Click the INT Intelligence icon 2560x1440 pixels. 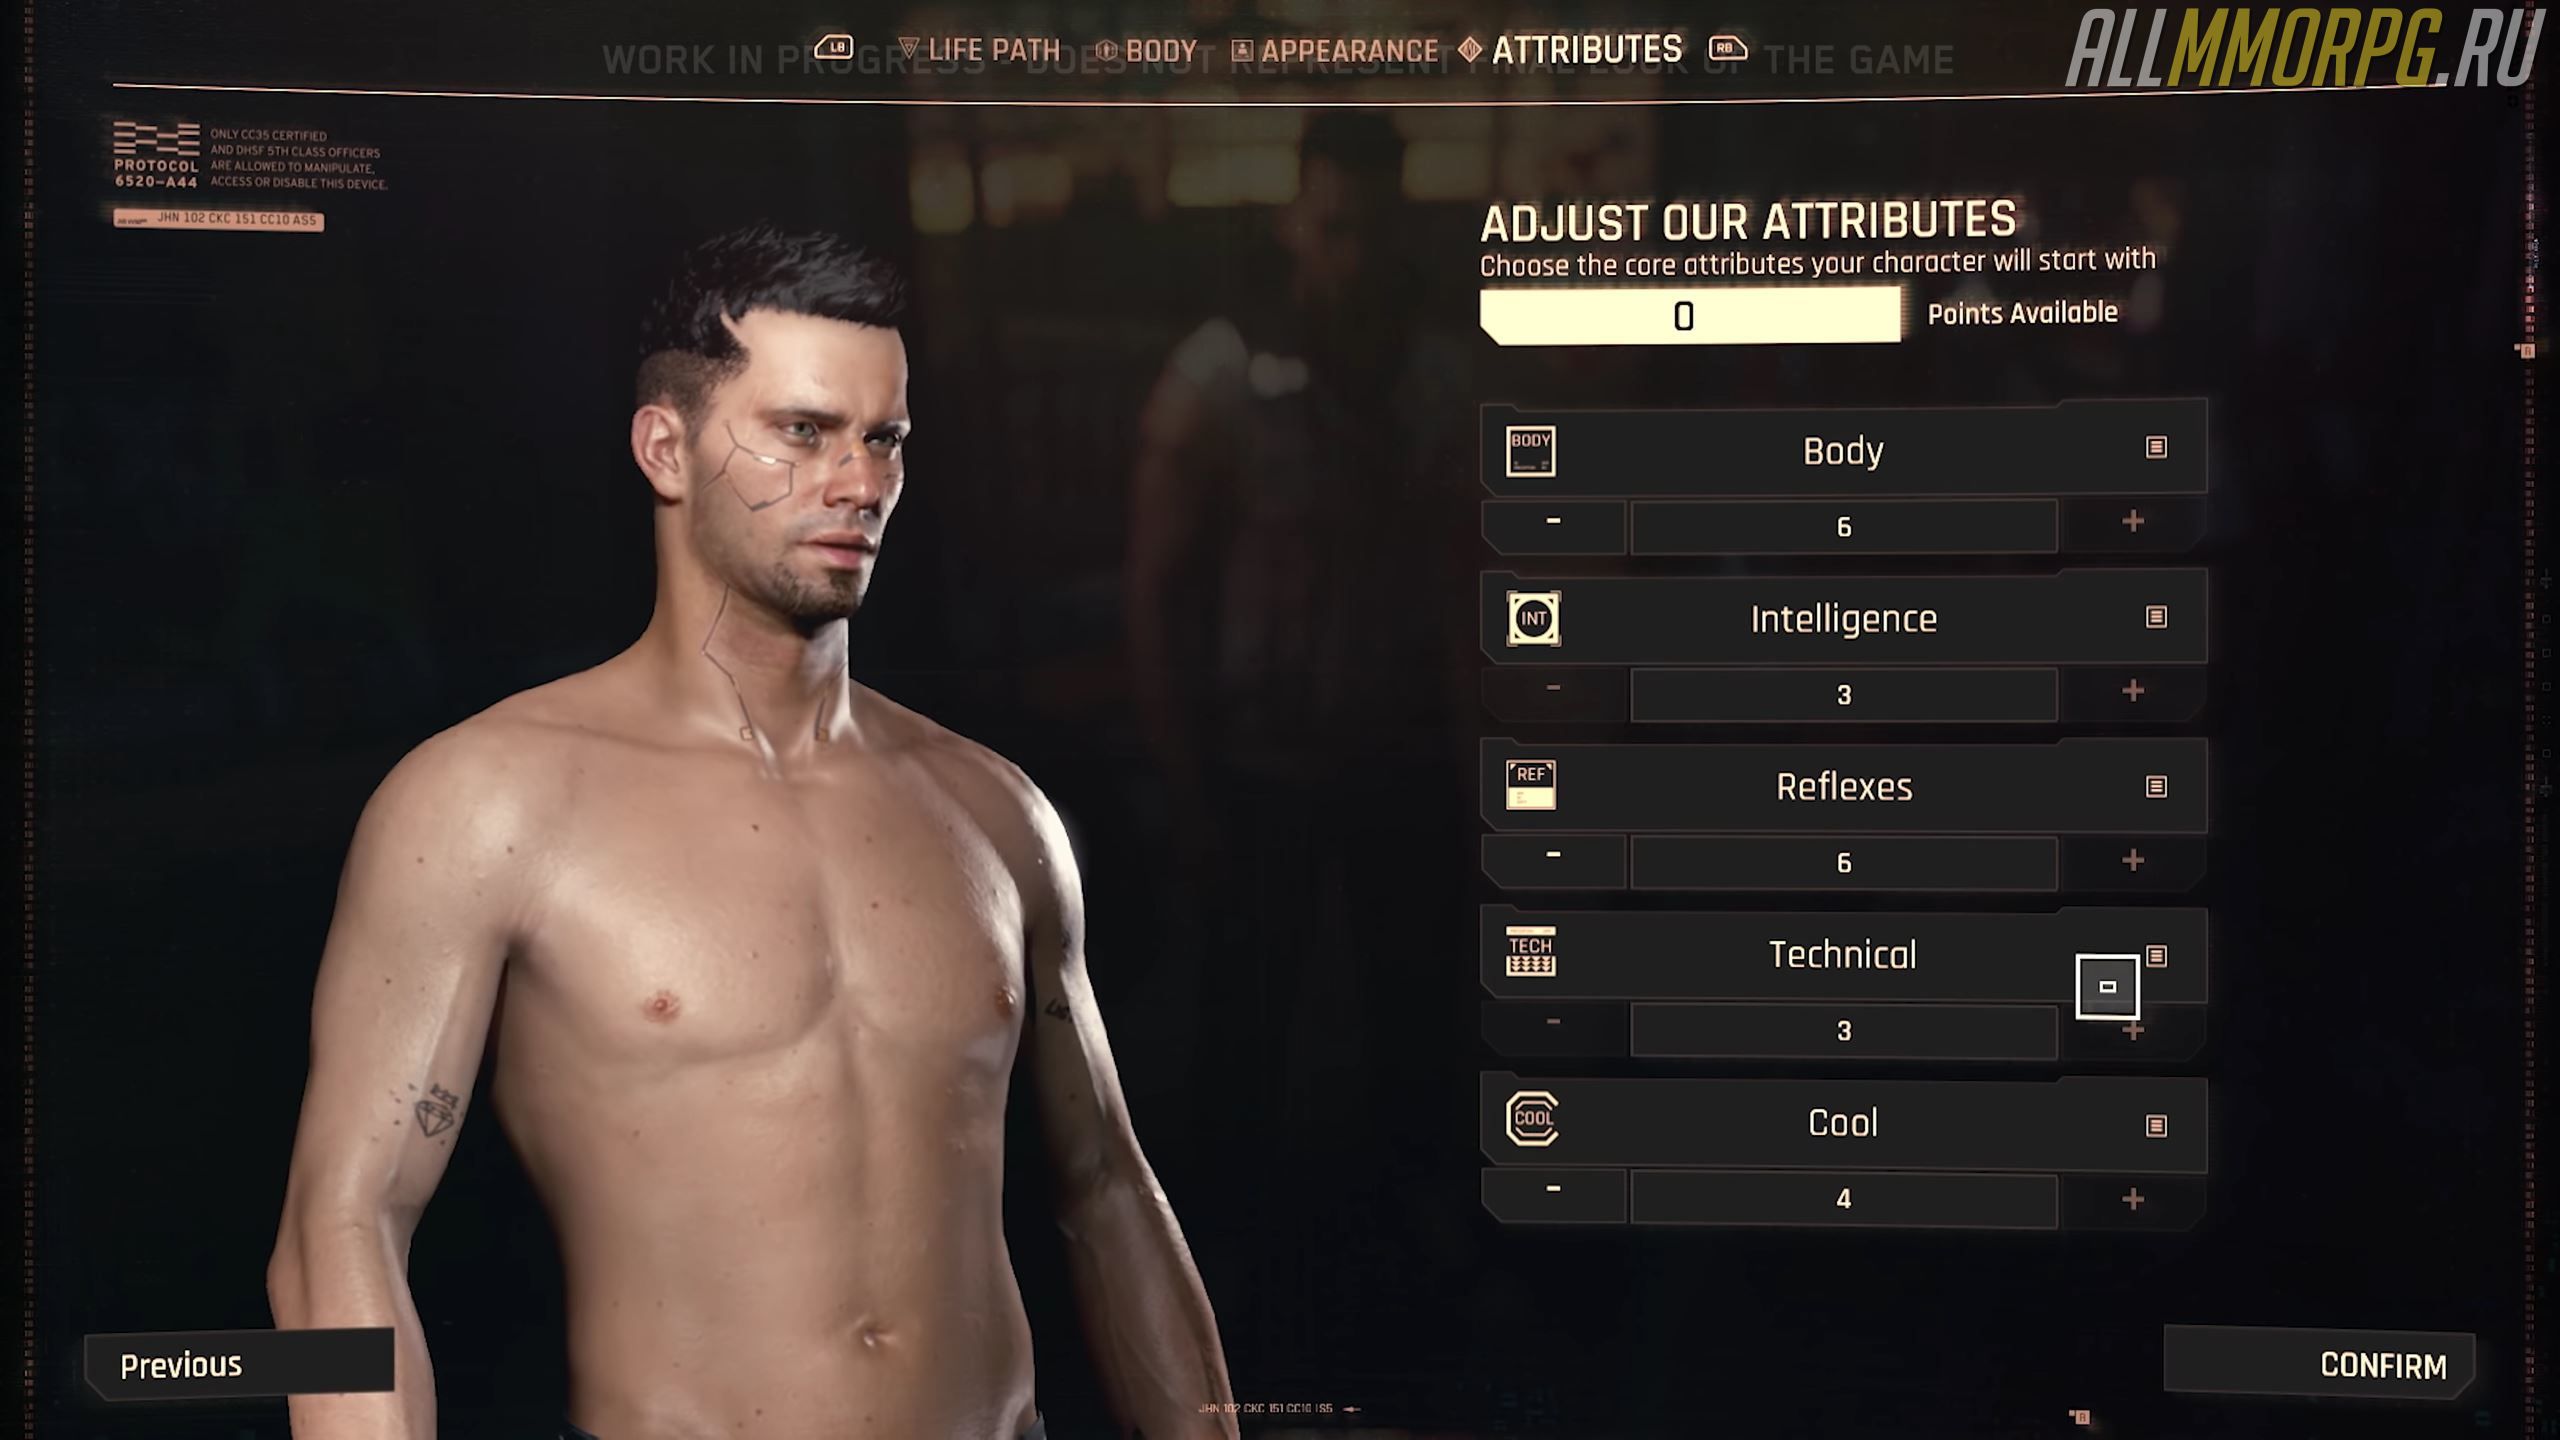click(1533, 619)
